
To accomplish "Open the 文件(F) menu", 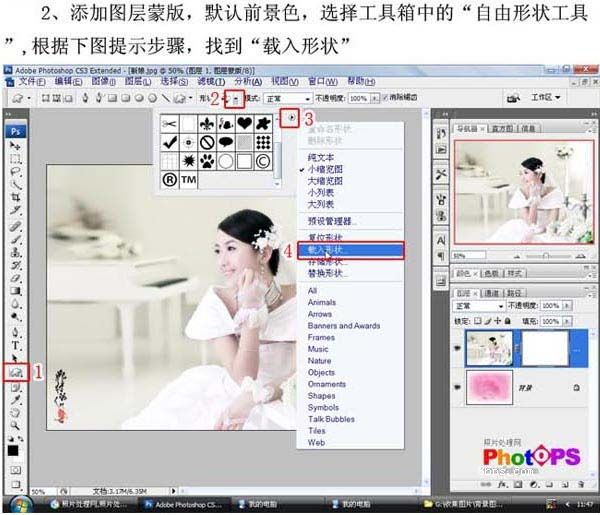I will point(31,81).
